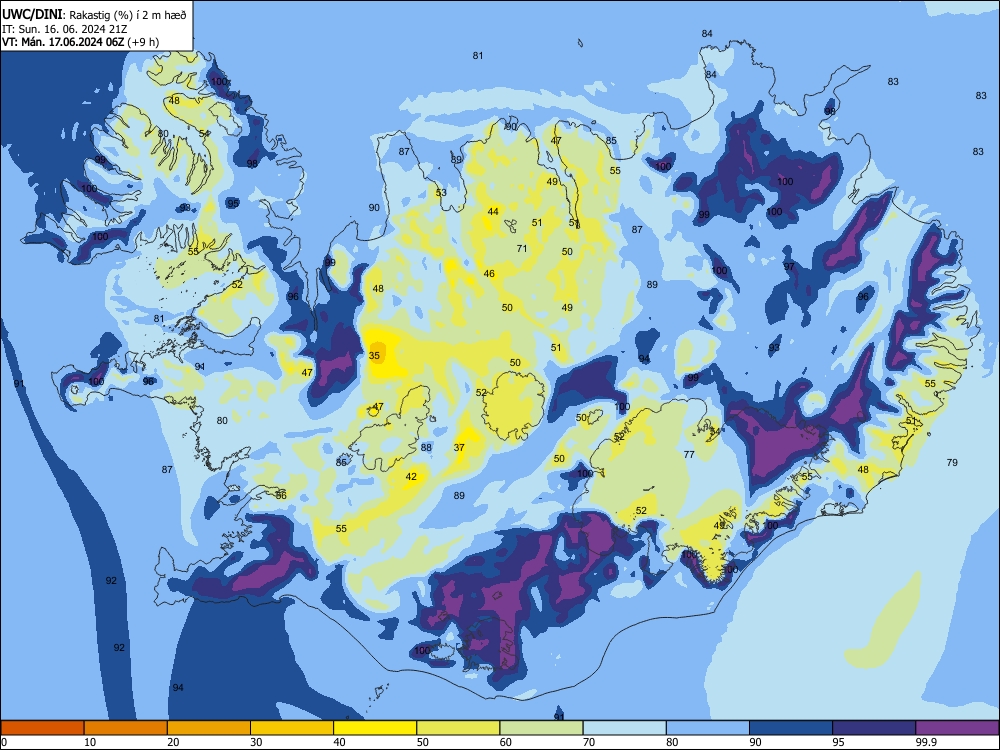Viewport: 1000px width, 750px height.
Task: Pick the 80–90 sky blue legend swatch
Action: 707,728
